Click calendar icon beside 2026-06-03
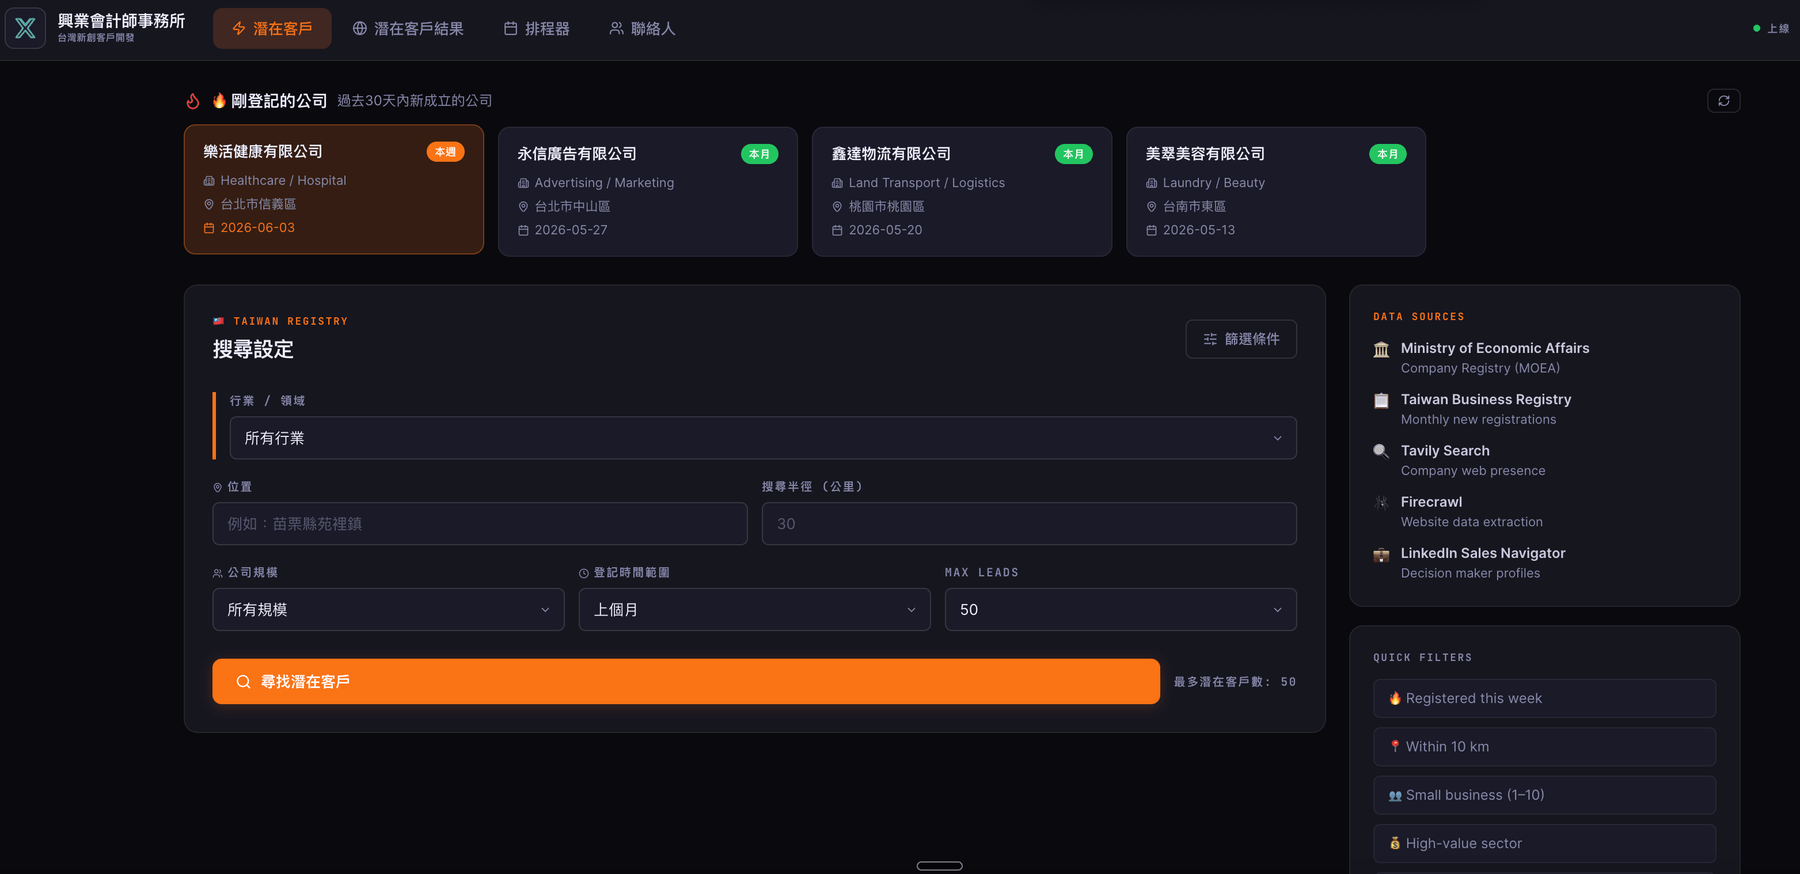This screenshot has height=874, width=1800. (x=209, y=228)
